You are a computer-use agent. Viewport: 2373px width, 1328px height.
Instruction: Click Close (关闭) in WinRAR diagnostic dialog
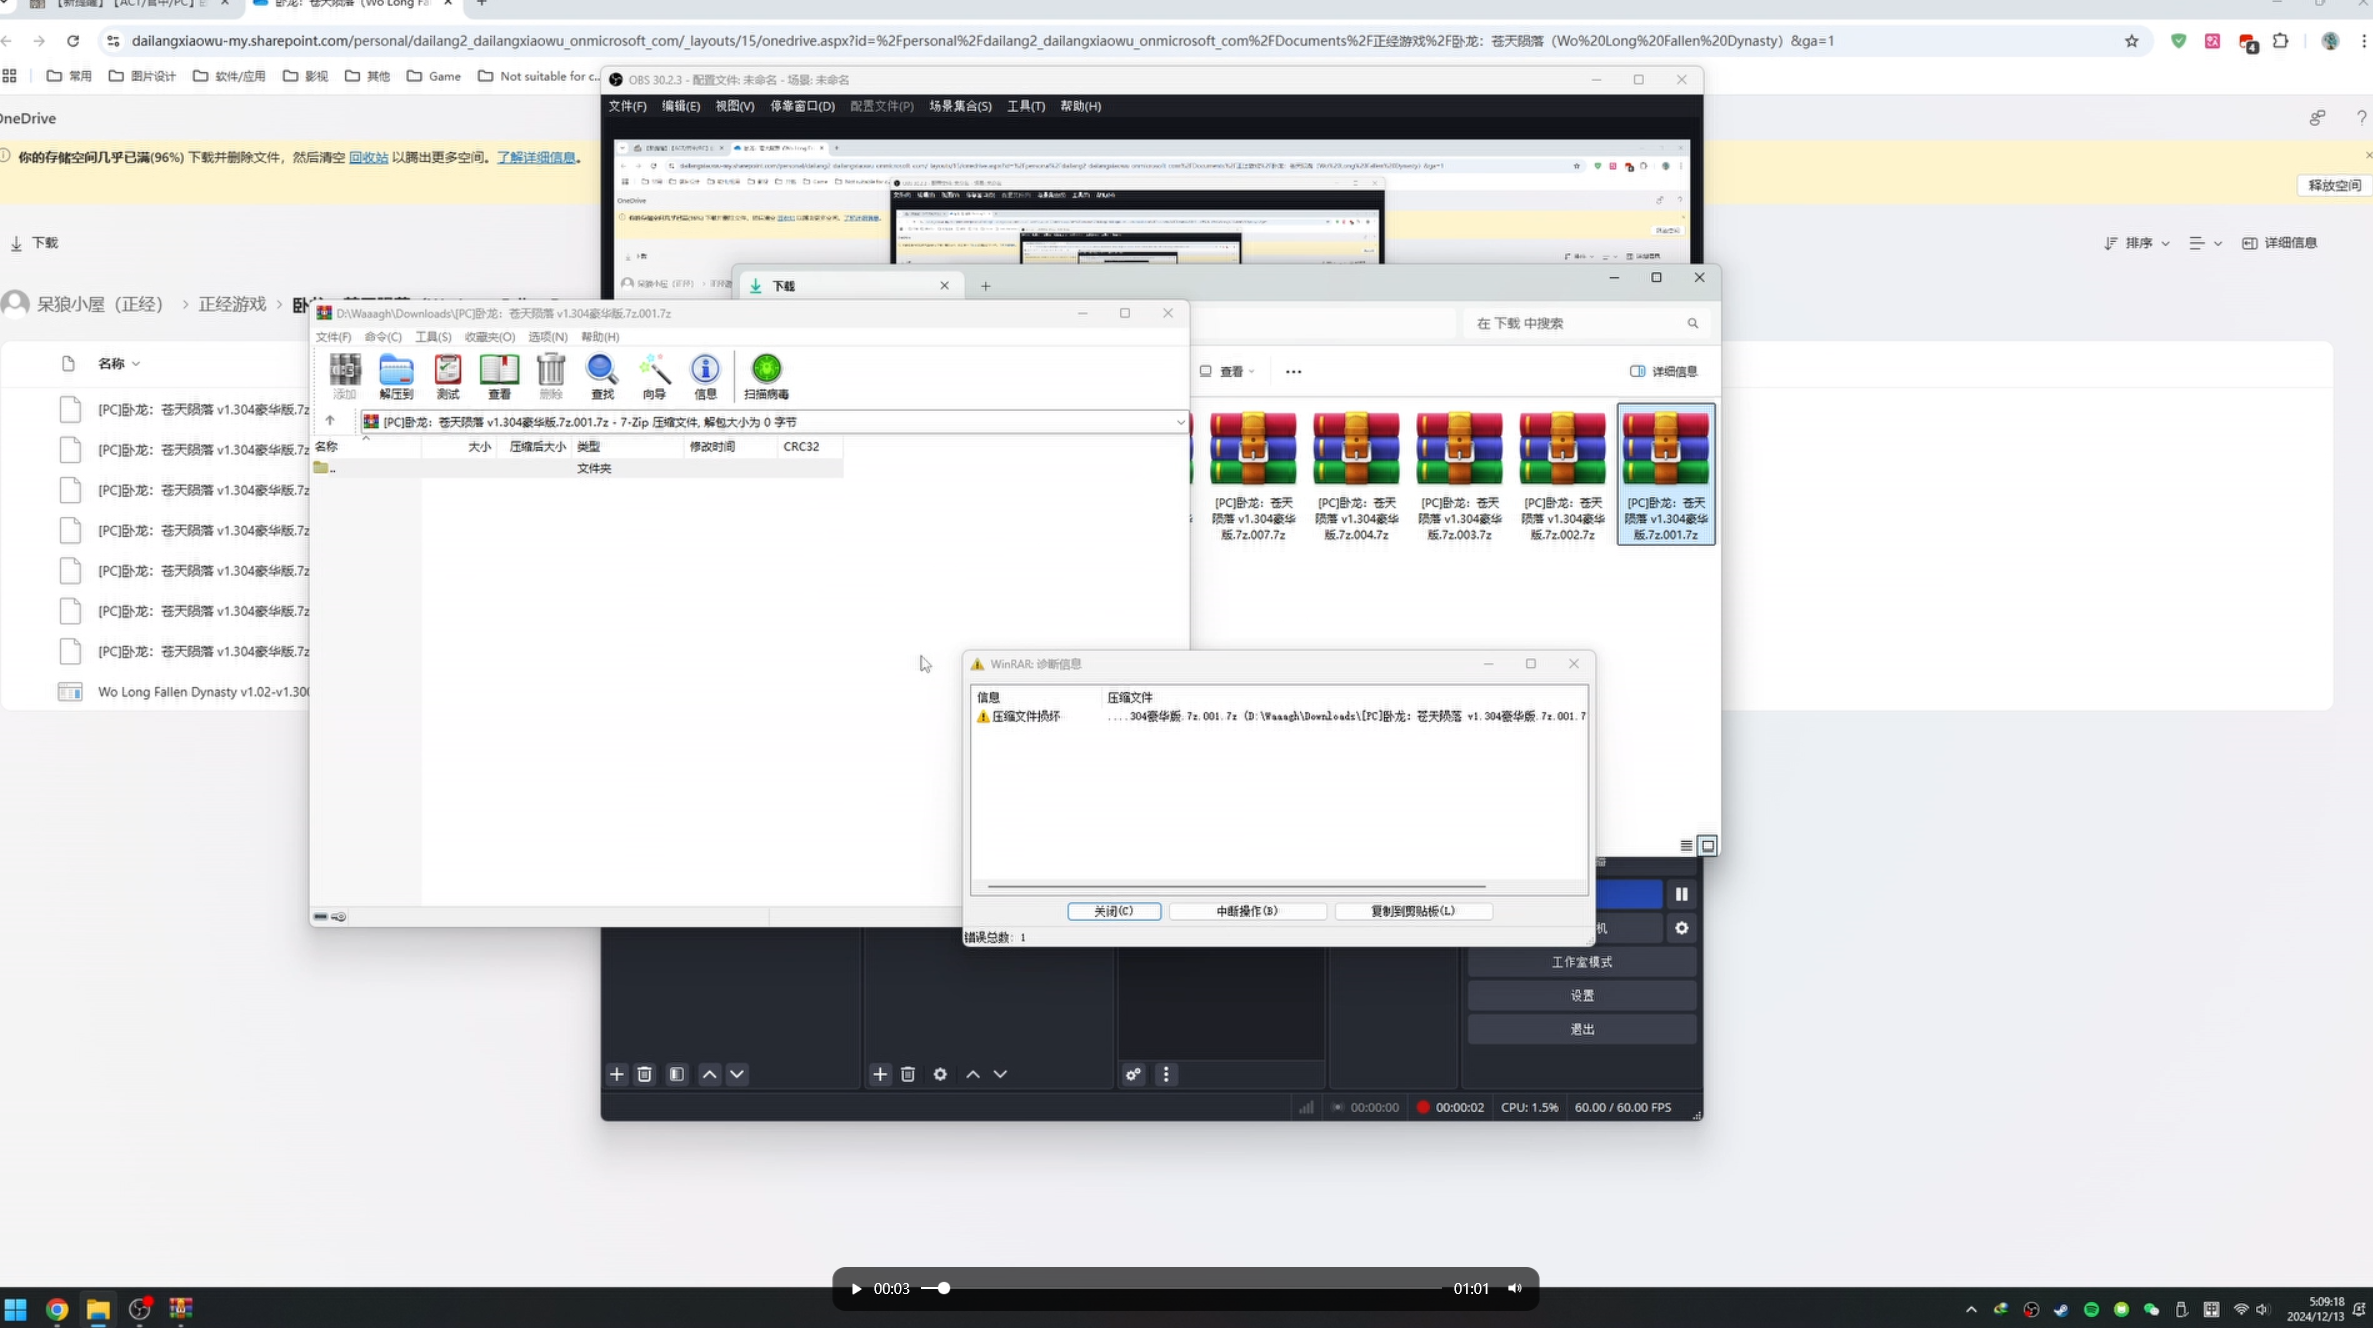(x=1114, y=911)
